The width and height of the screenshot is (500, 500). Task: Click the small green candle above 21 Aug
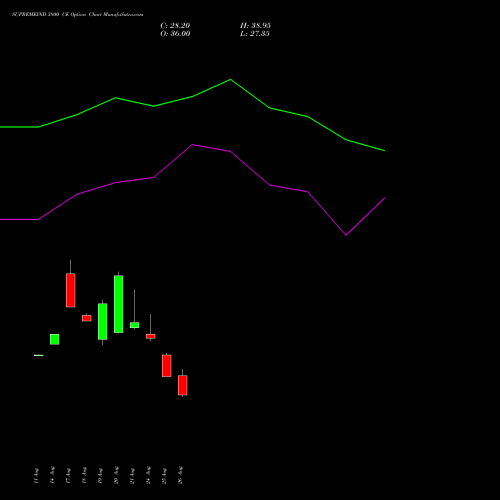(135, 325)
